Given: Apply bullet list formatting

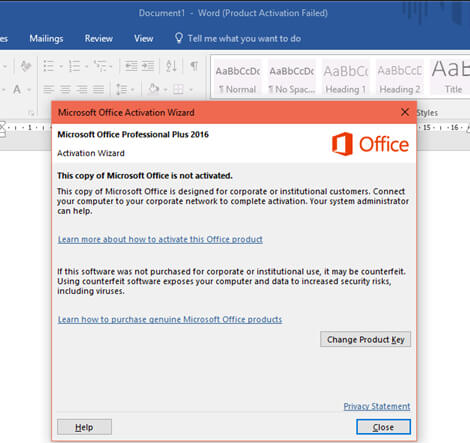Looking at the screenshot, I should 49,66.
